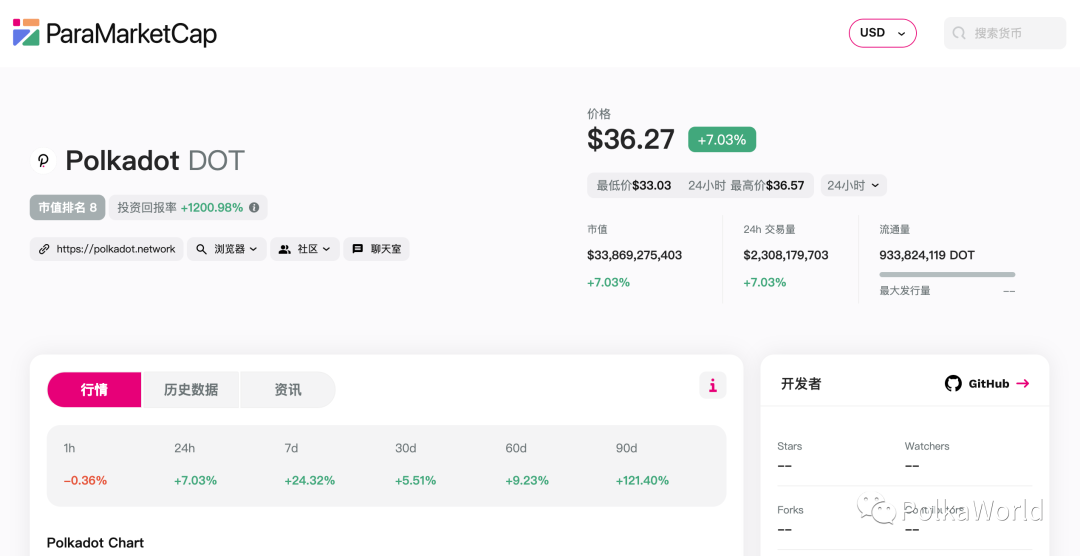Expand the 社区 community dropdown

305,249
